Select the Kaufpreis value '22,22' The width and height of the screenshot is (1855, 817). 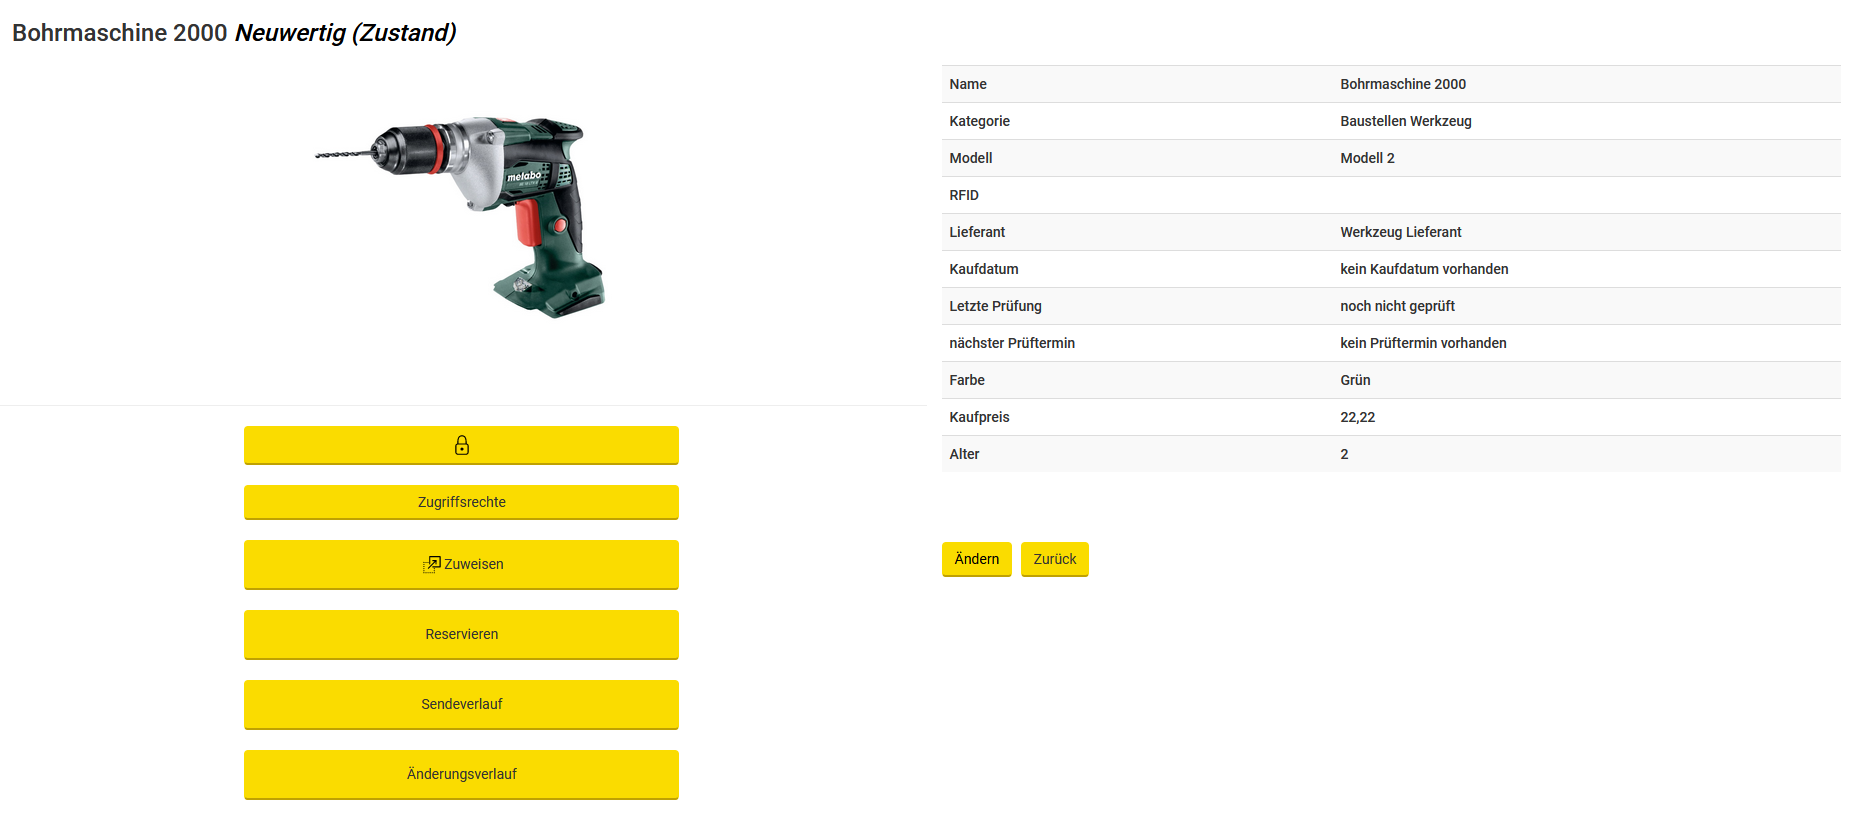[x=1357, y=417]
